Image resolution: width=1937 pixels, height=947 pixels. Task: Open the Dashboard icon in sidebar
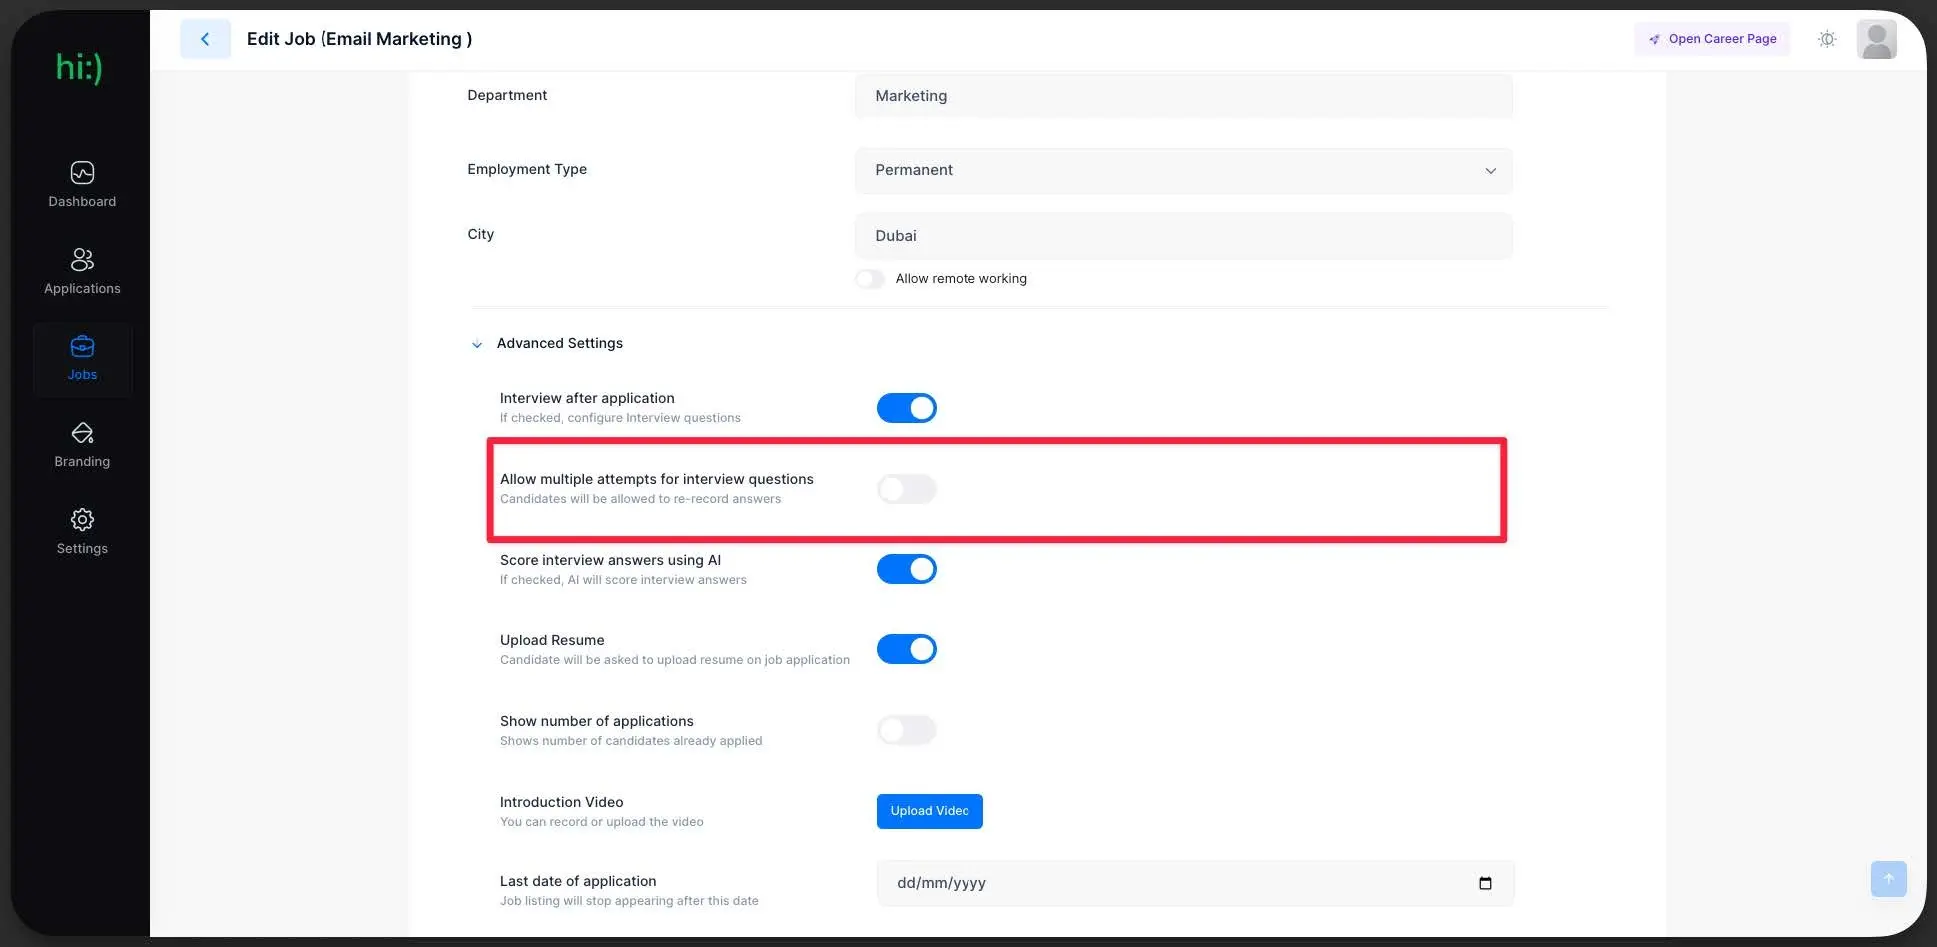click(82, 173)
